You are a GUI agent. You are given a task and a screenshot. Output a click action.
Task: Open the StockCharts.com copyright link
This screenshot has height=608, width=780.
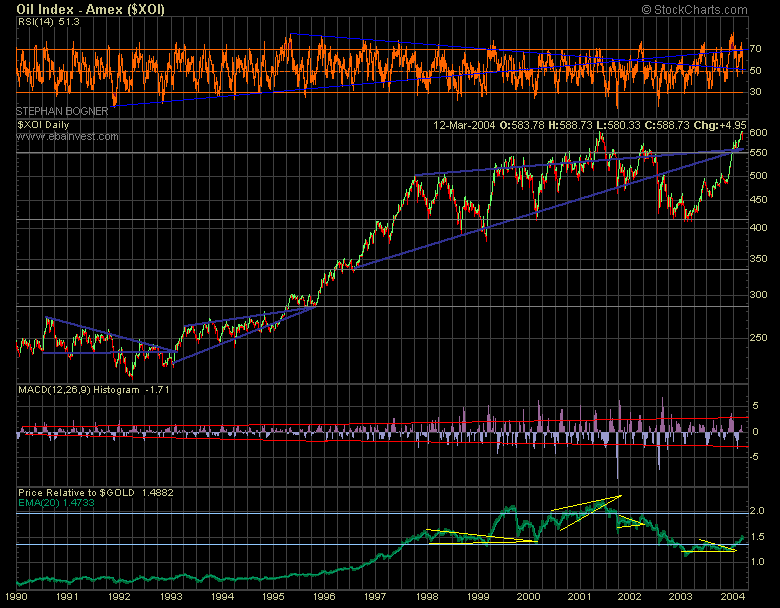[x=709, y=9]
